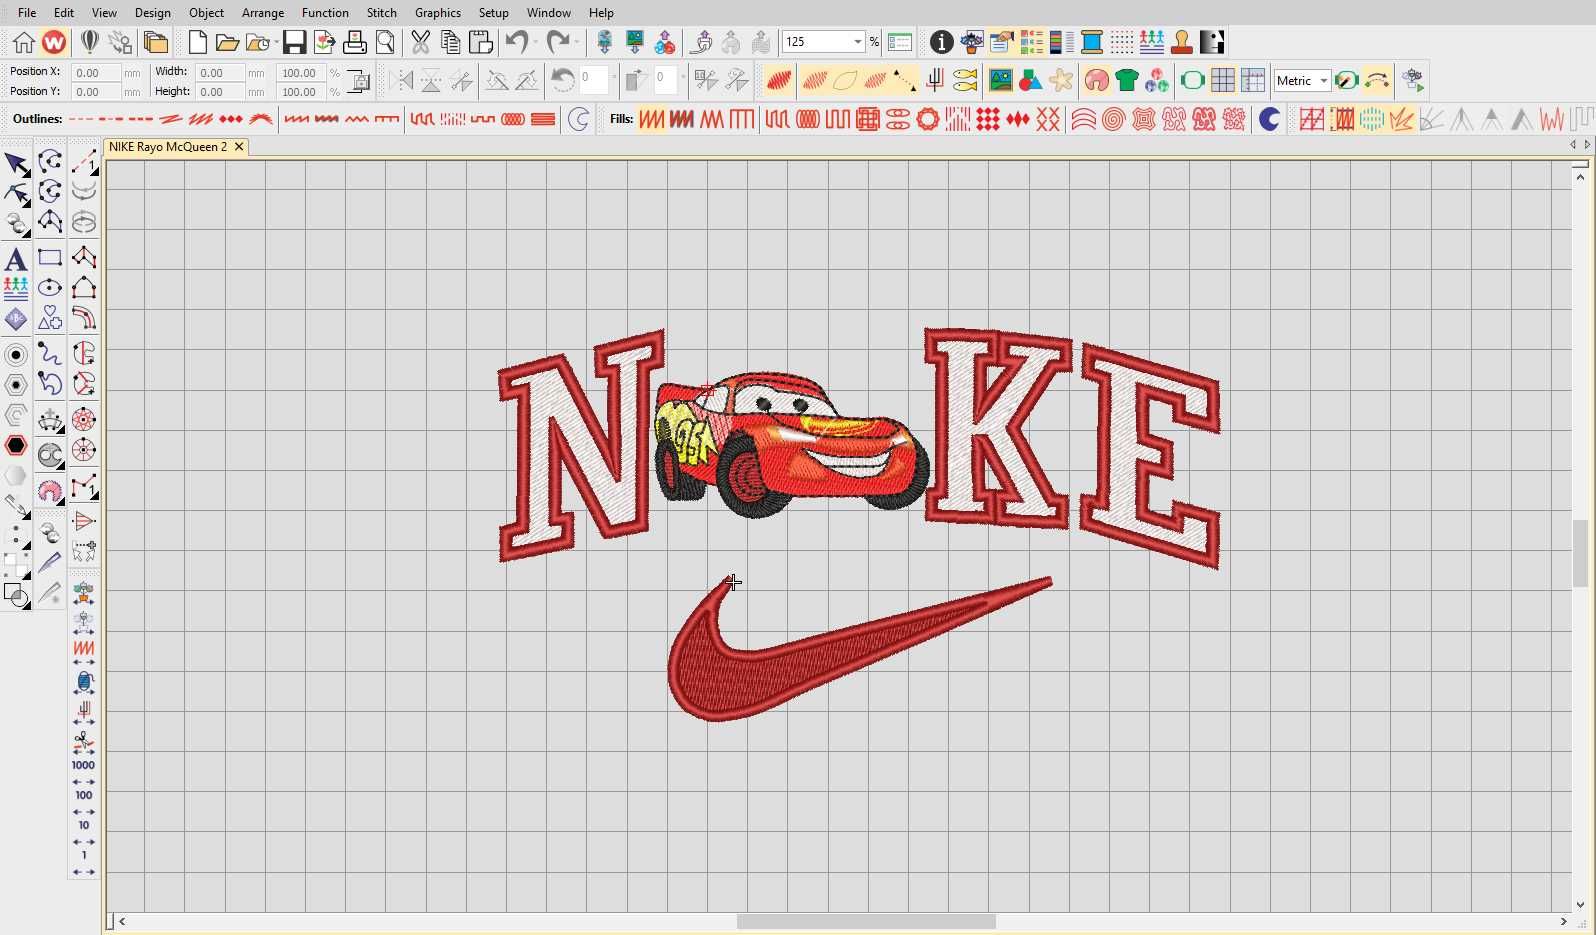Expand the recent files arrow beside open
This screenshot has width=1596, height=935.
(276, 42)
